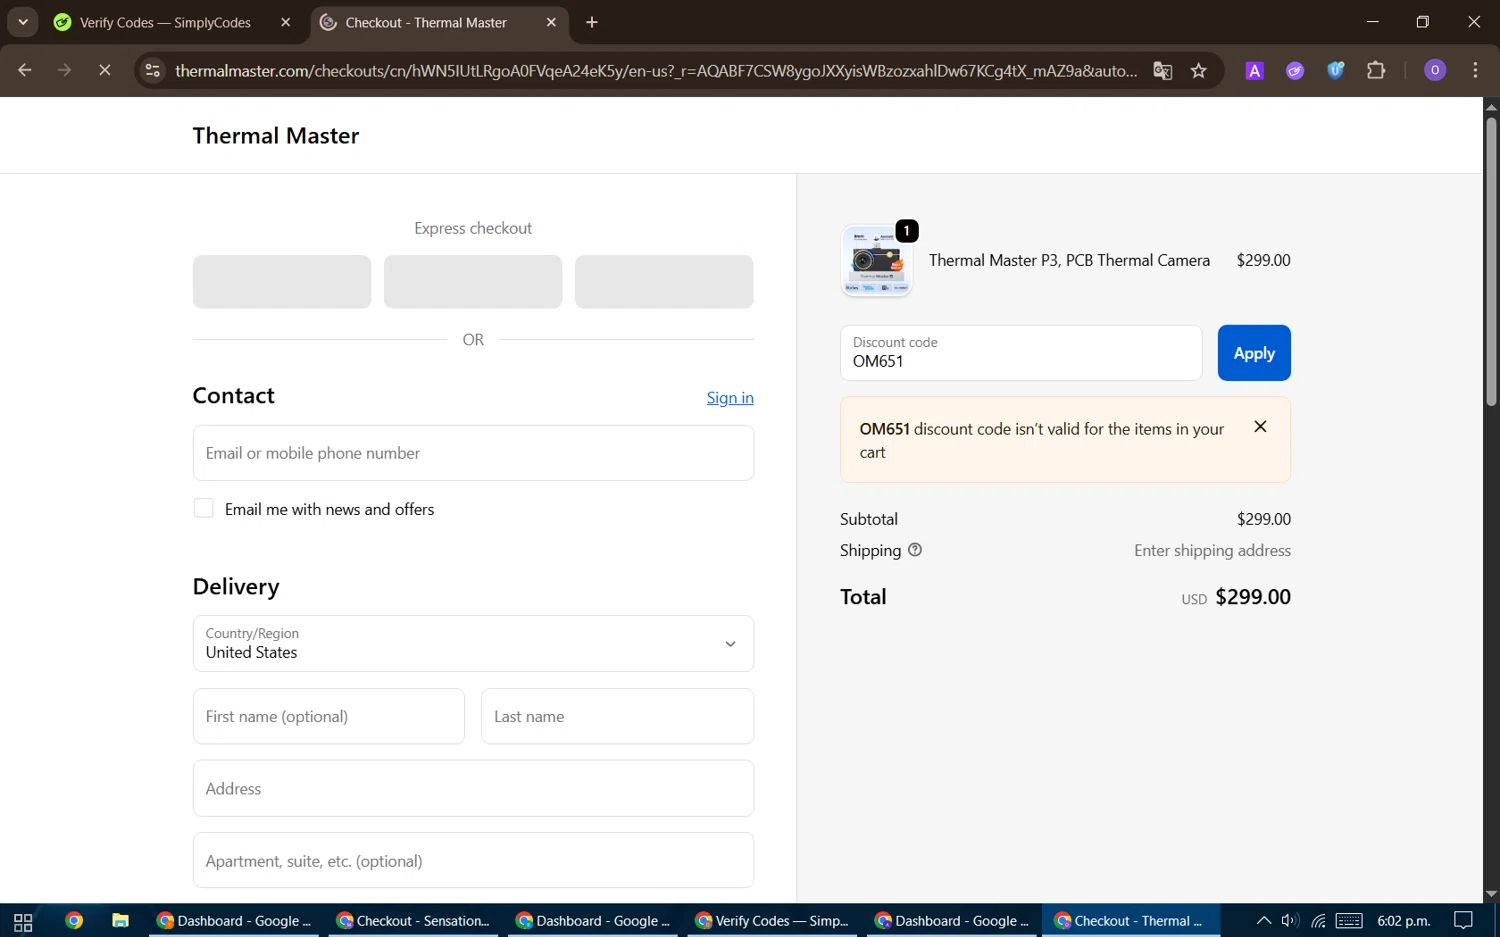Switch to Checkout - Thermal taskbar window

(x=1131, y=921)
